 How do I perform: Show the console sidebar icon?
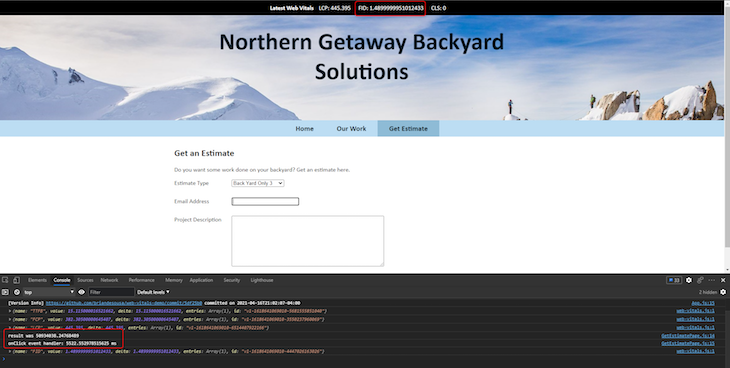point(5,292)
